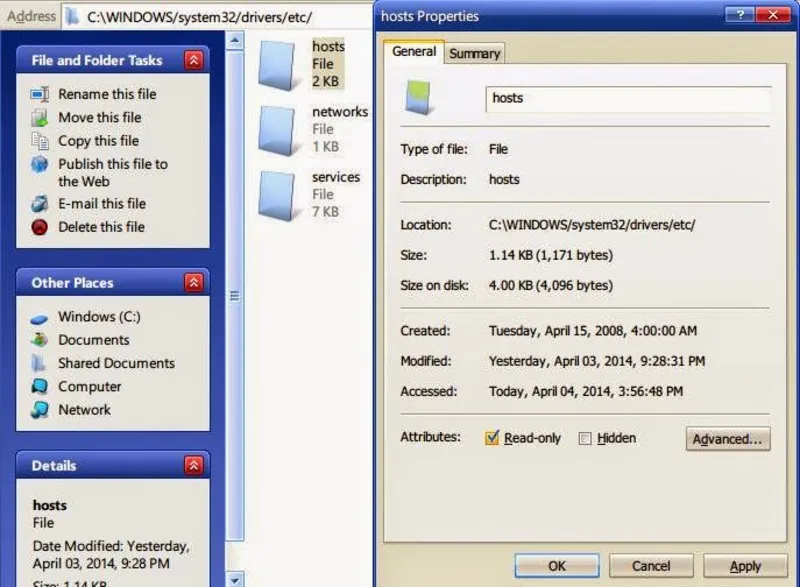Open the Network link
This screenshot has width=800, height=587.
tap(84, 410)
